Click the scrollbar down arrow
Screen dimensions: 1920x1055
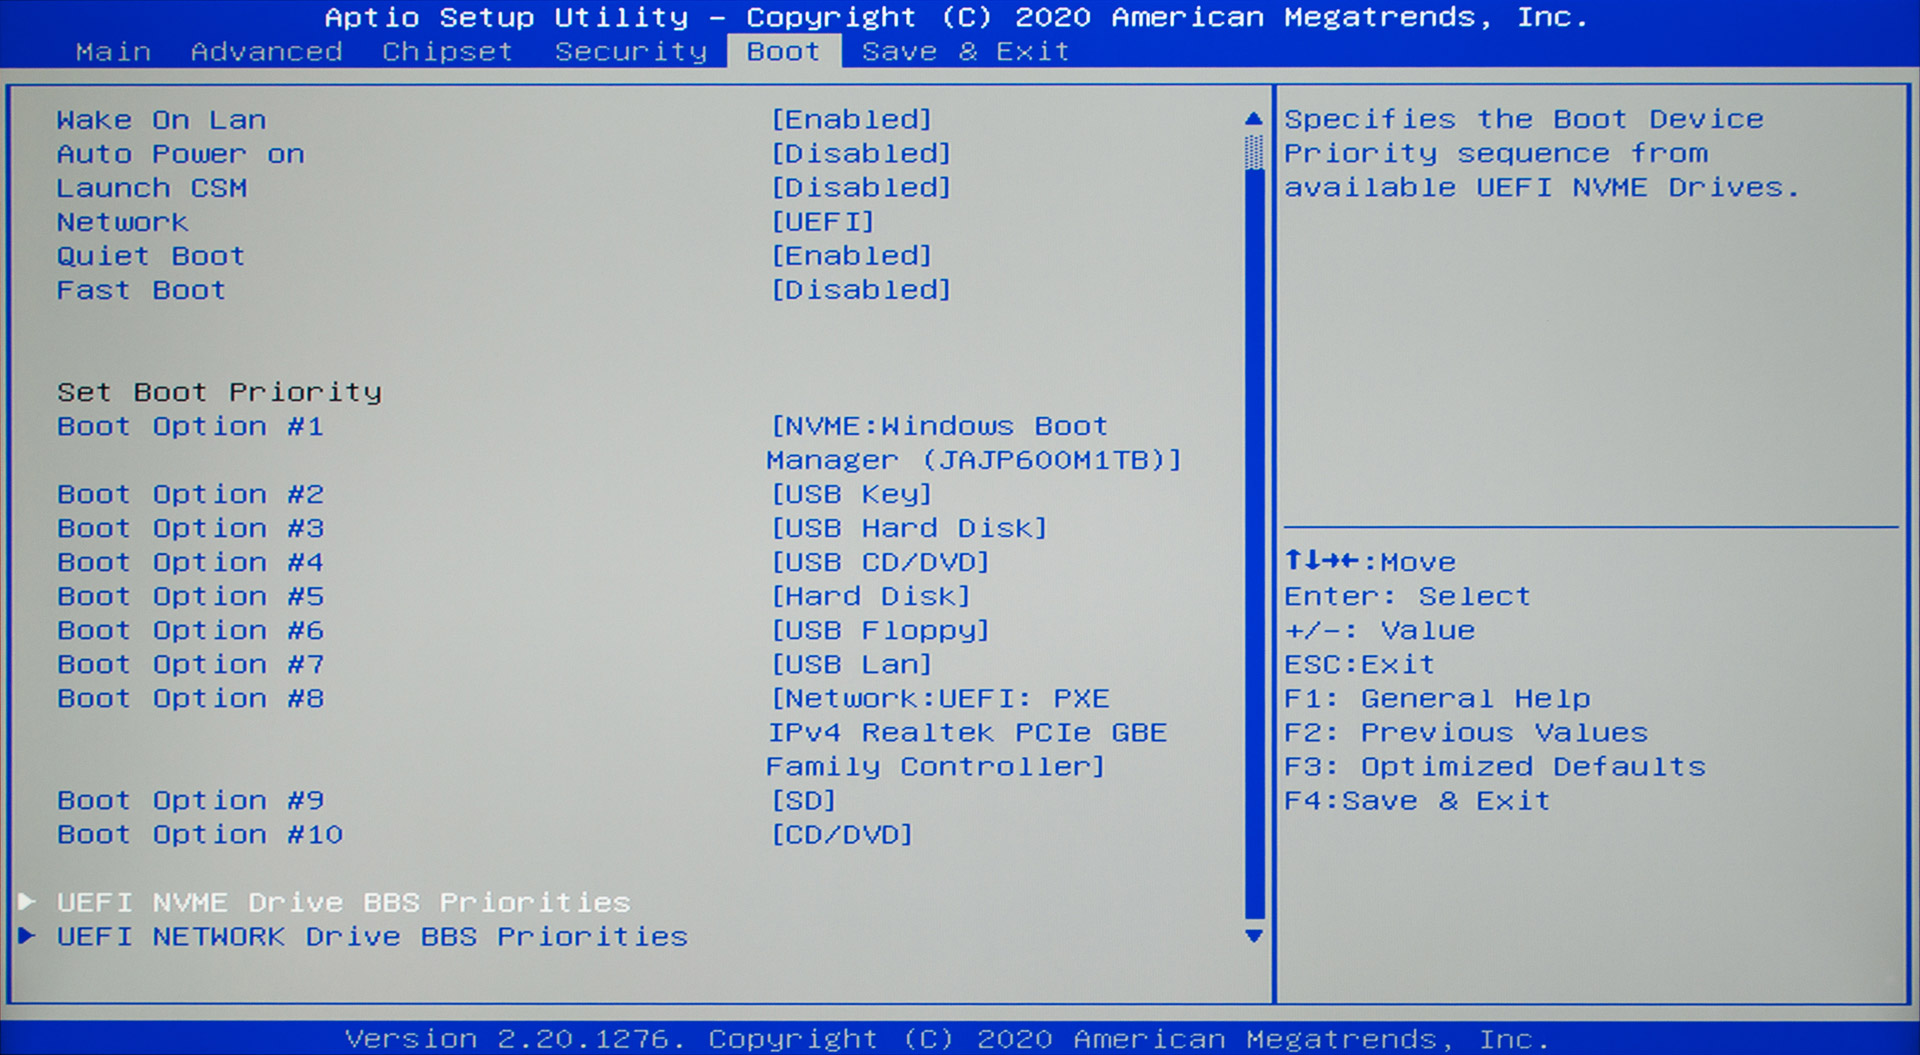coord(1254,936)
